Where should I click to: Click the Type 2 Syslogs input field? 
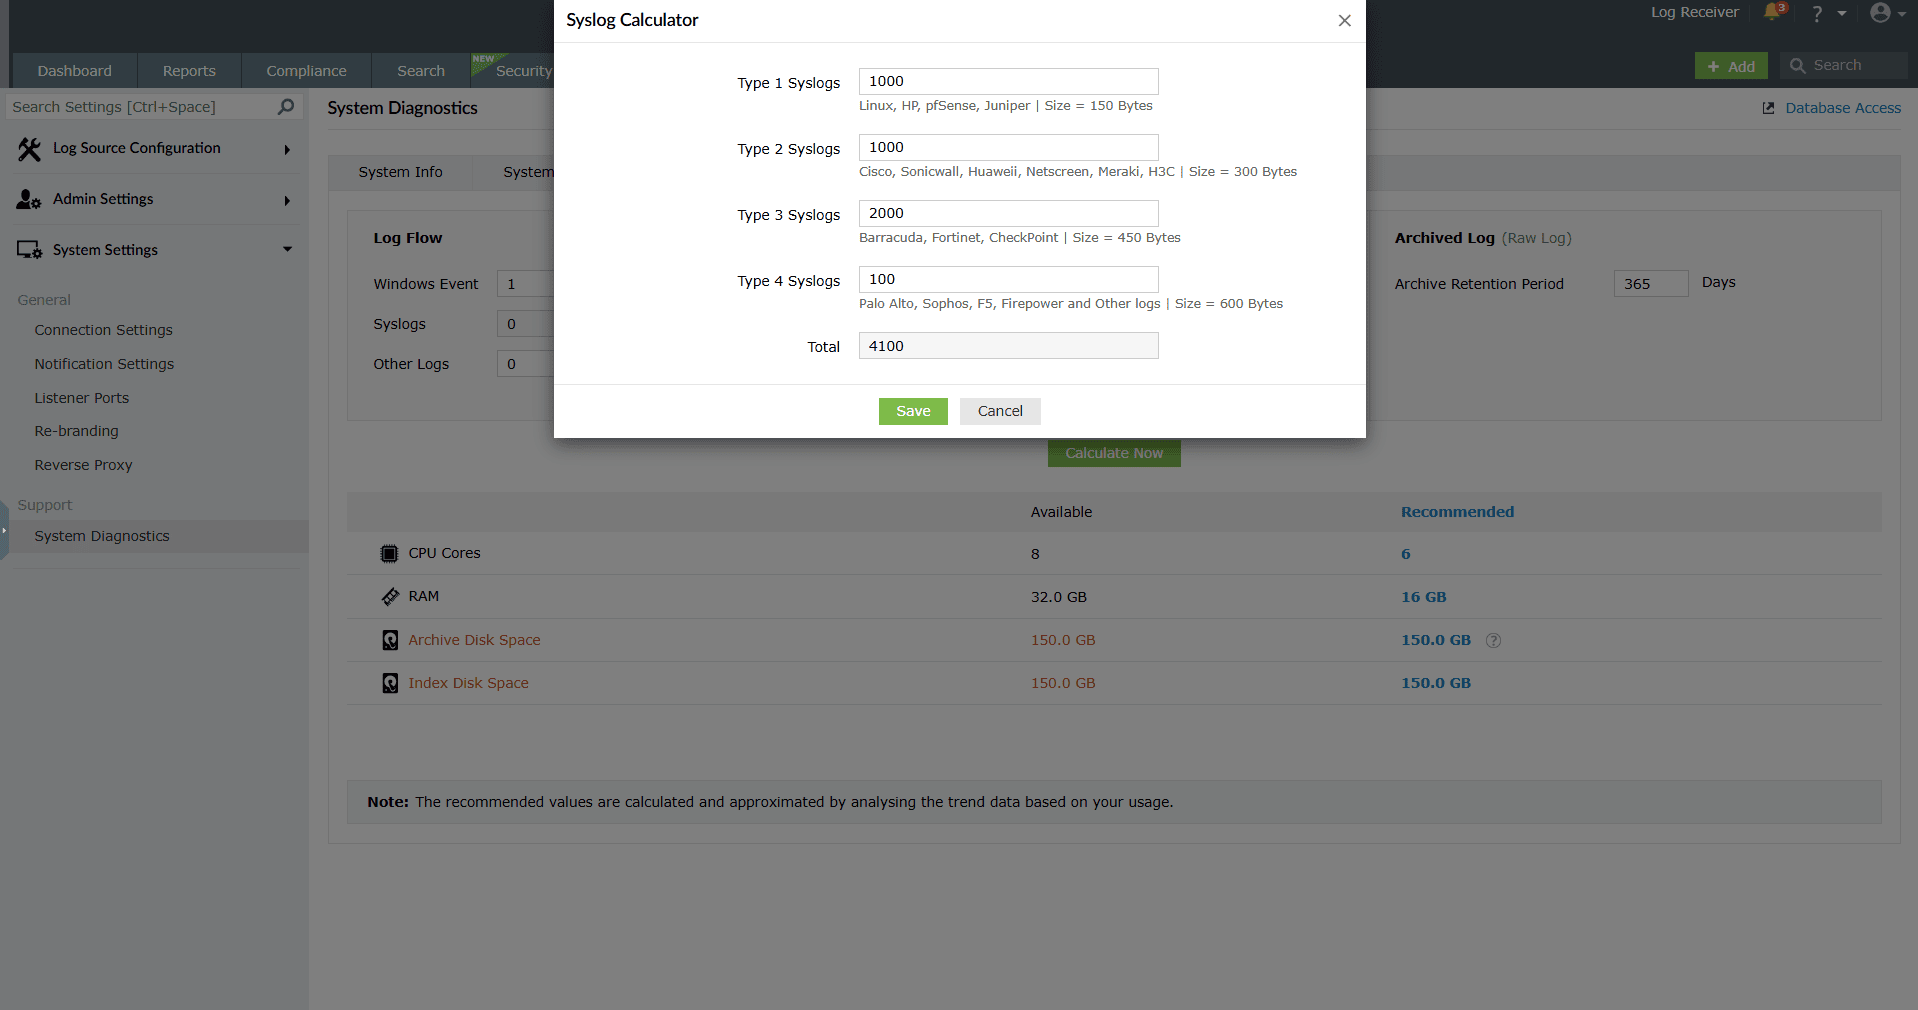(1008, 147)
